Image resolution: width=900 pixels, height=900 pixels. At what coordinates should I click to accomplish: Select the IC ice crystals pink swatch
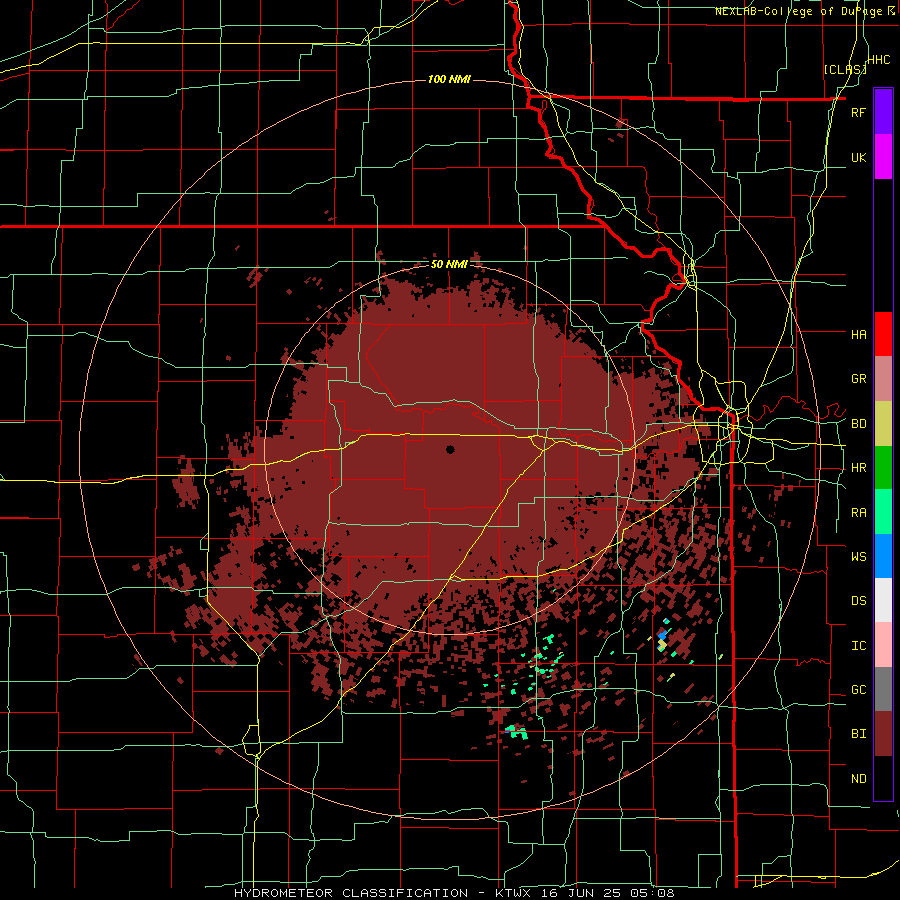point(883,645)
